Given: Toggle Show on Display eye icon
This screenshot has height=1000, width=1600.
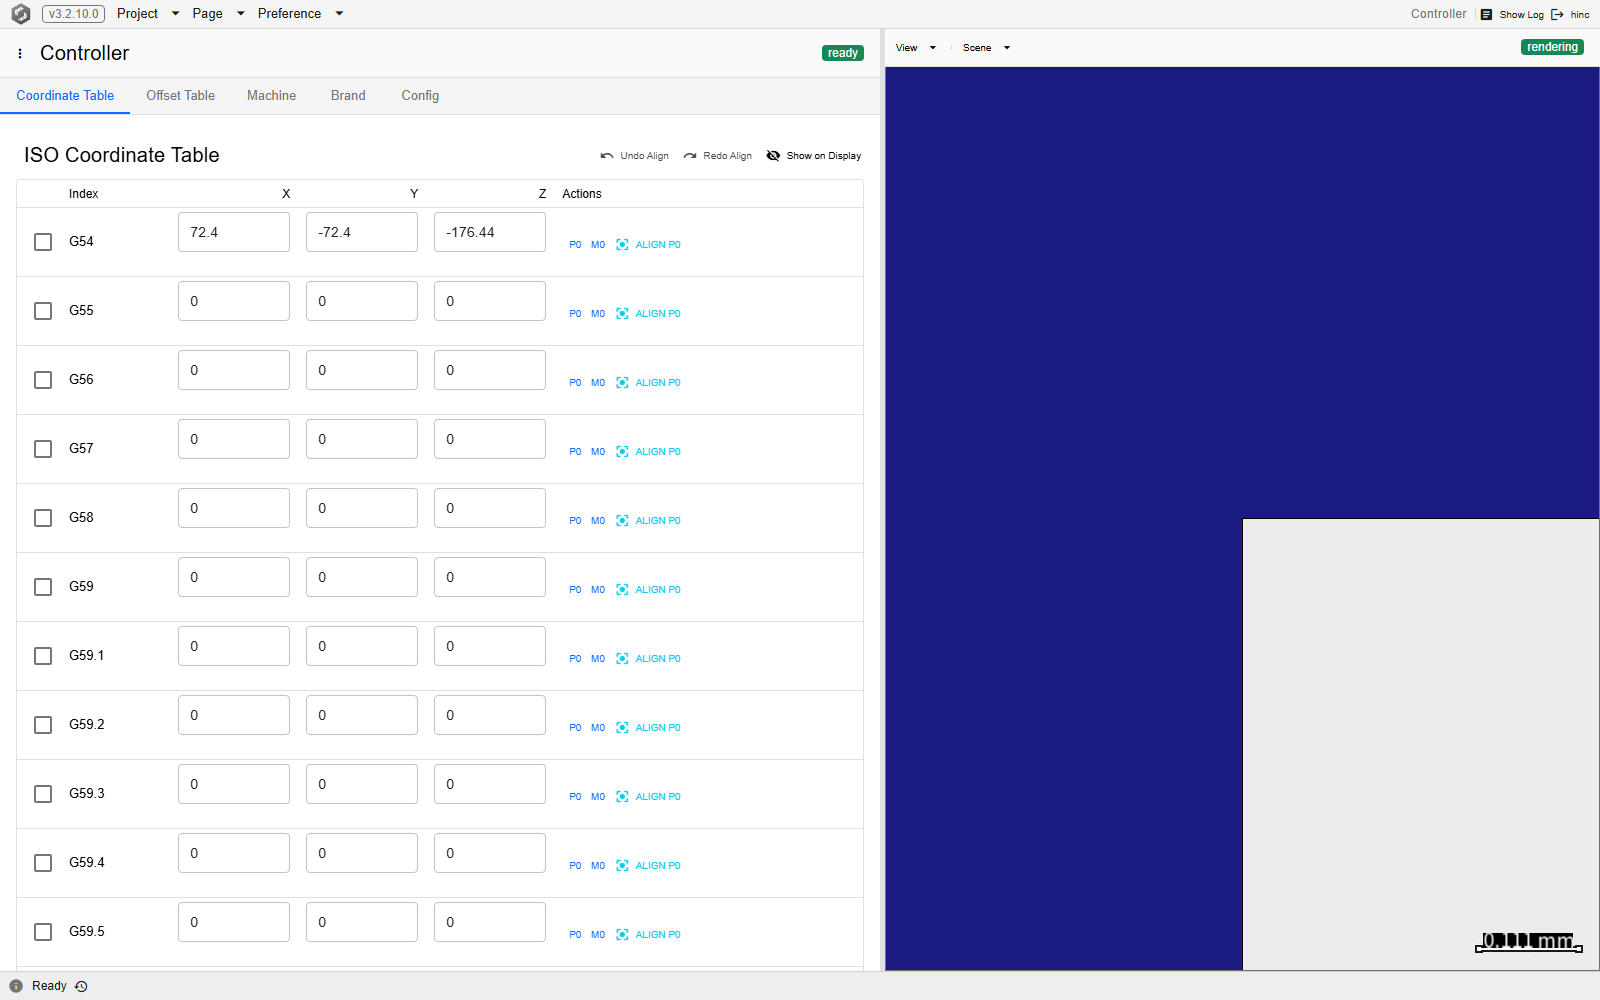Looking at the screenshot, I should click(x=773, y=156).
